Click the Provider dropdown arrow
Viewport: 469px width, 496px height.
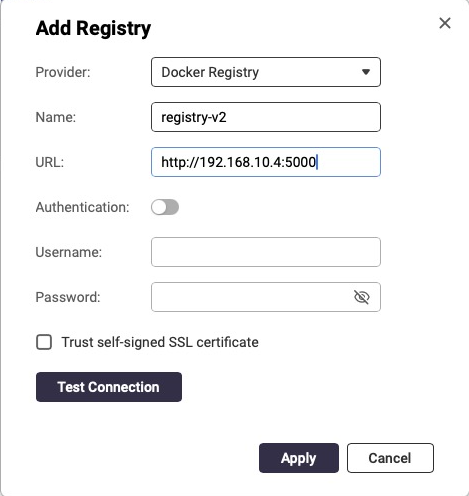366,72
